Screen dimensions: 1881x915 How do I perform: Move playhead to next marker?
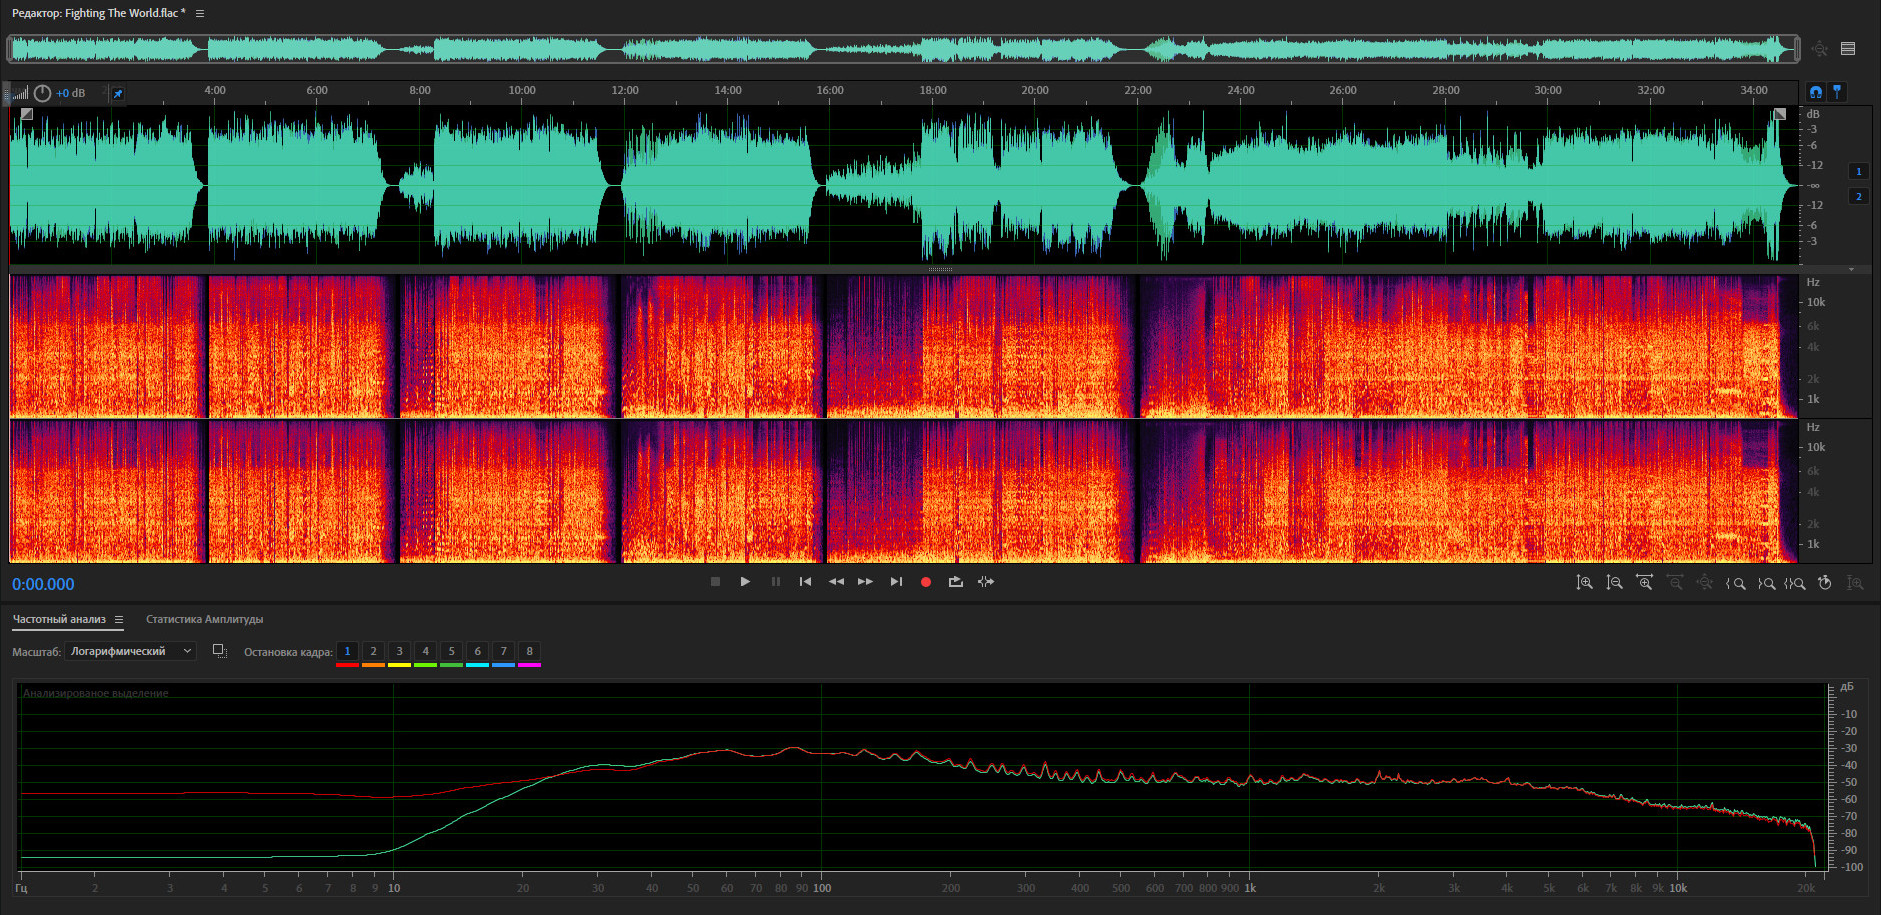tap(896, 582)
